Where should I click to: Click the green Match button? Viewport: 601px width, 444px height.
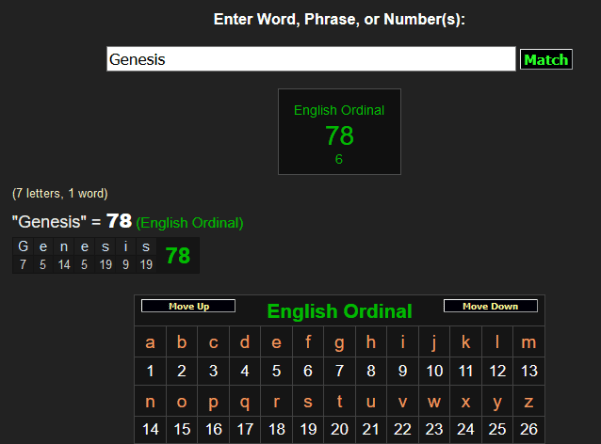coord(546,60)
